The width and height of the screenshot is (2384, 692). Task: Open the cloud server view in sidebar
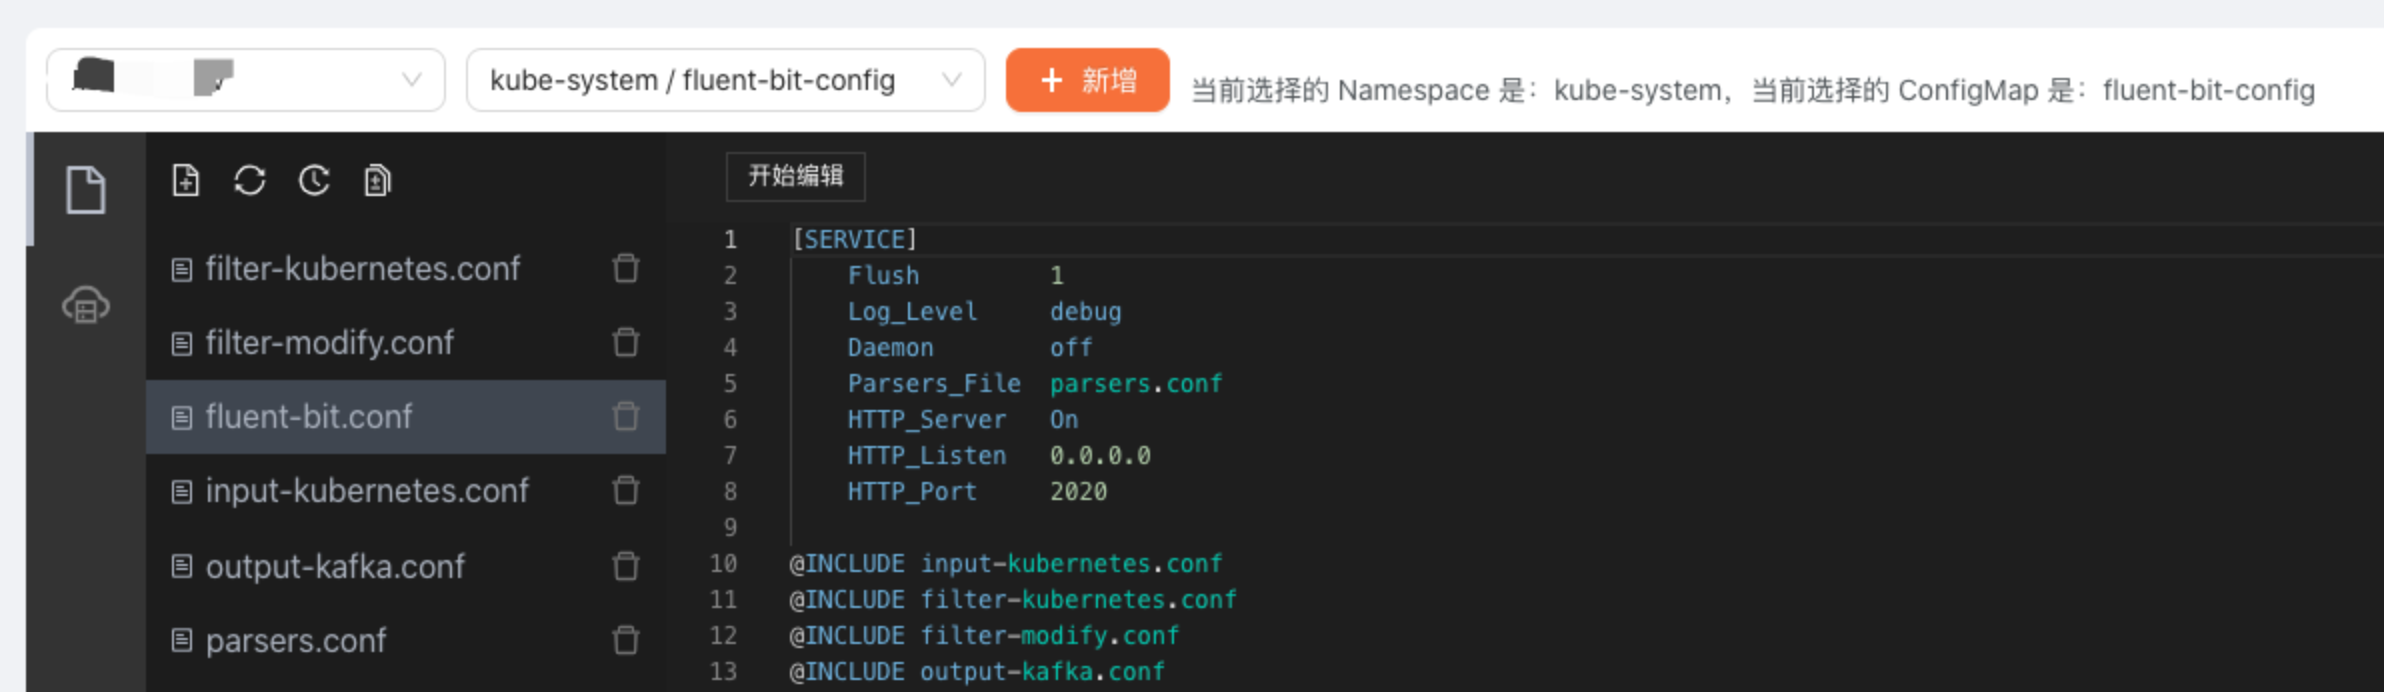(86, 305)
